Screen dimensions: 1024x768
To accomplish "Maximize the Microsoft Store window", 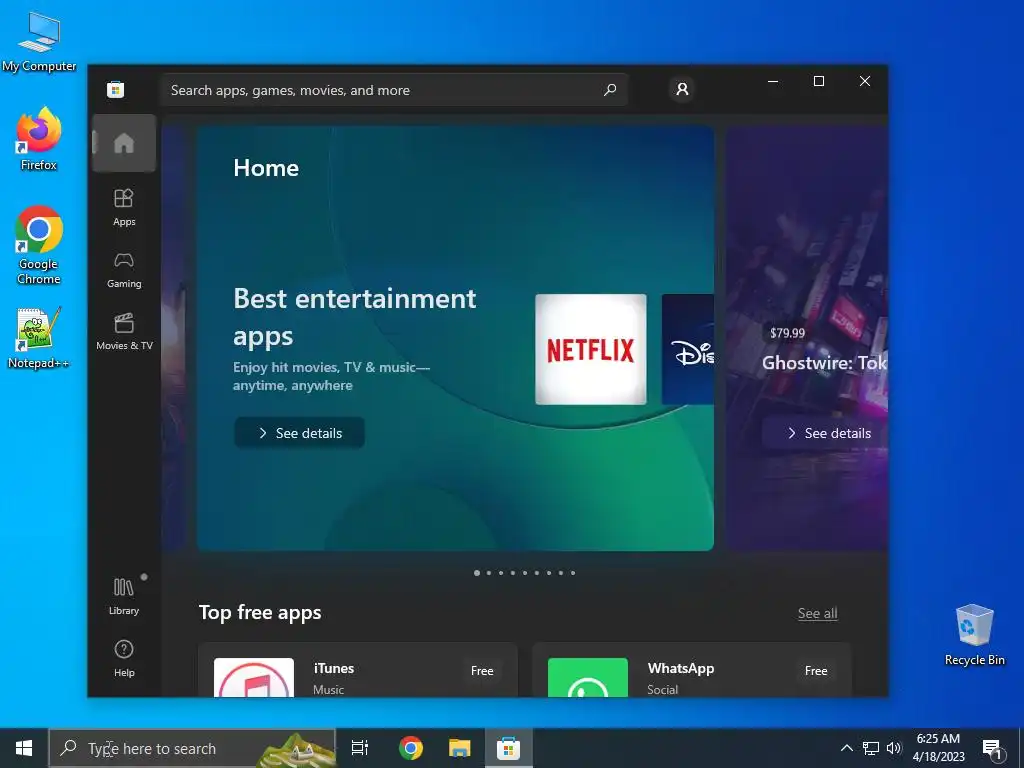I will tap(819, 81).
